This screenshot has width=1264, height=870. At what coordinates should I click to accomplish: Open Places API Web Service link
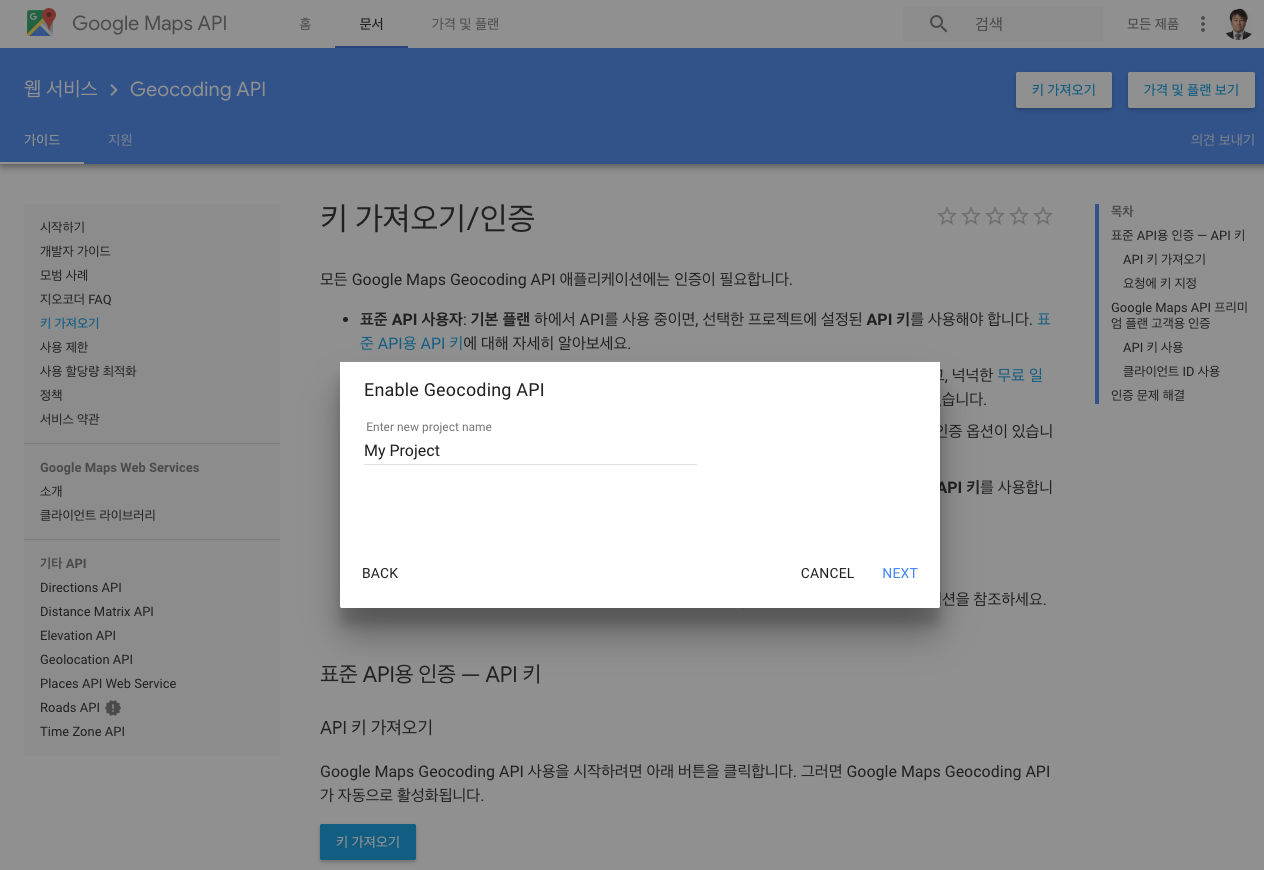pyautogui.click(x=108, y=683)
